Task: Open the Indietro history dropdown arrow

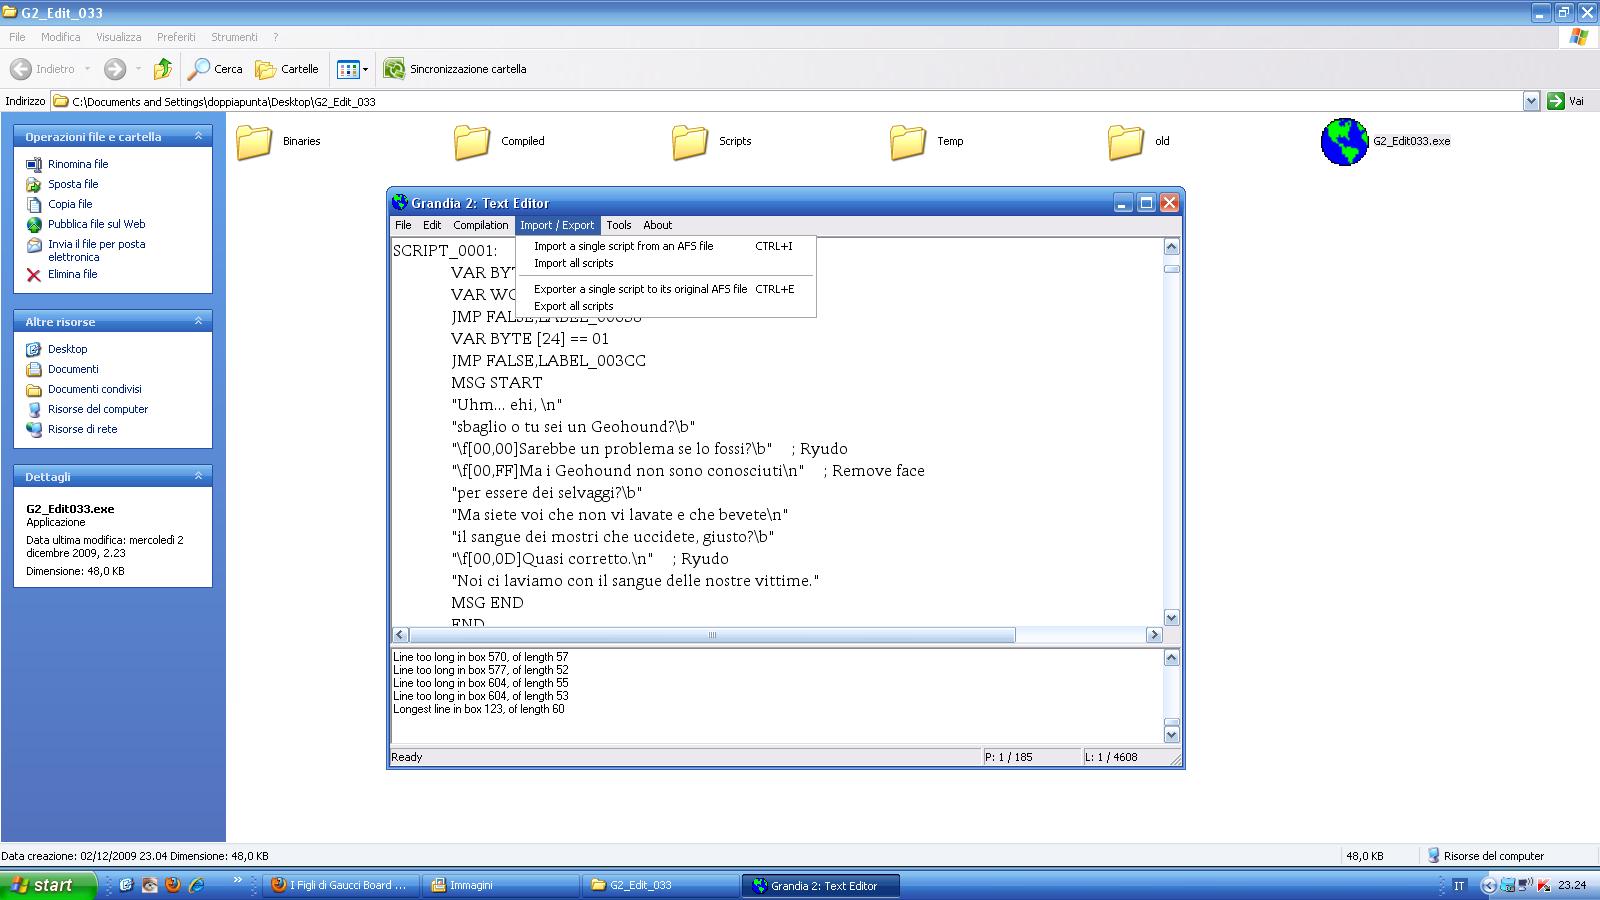Action: [87, 69]
